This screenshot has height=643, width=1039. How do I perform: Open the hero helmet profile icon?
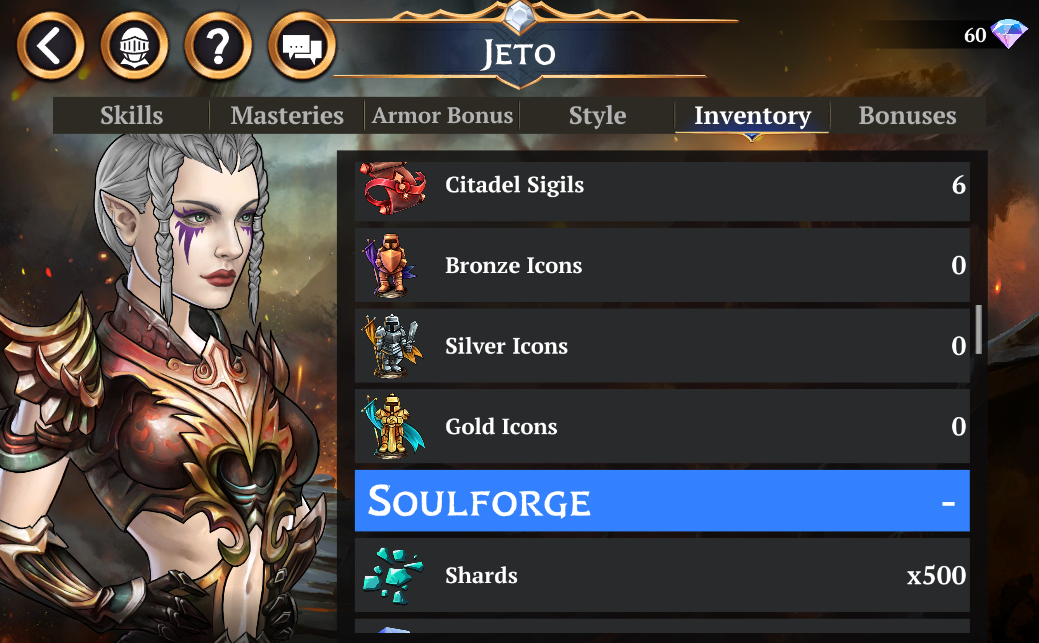[x=135, y=46]
